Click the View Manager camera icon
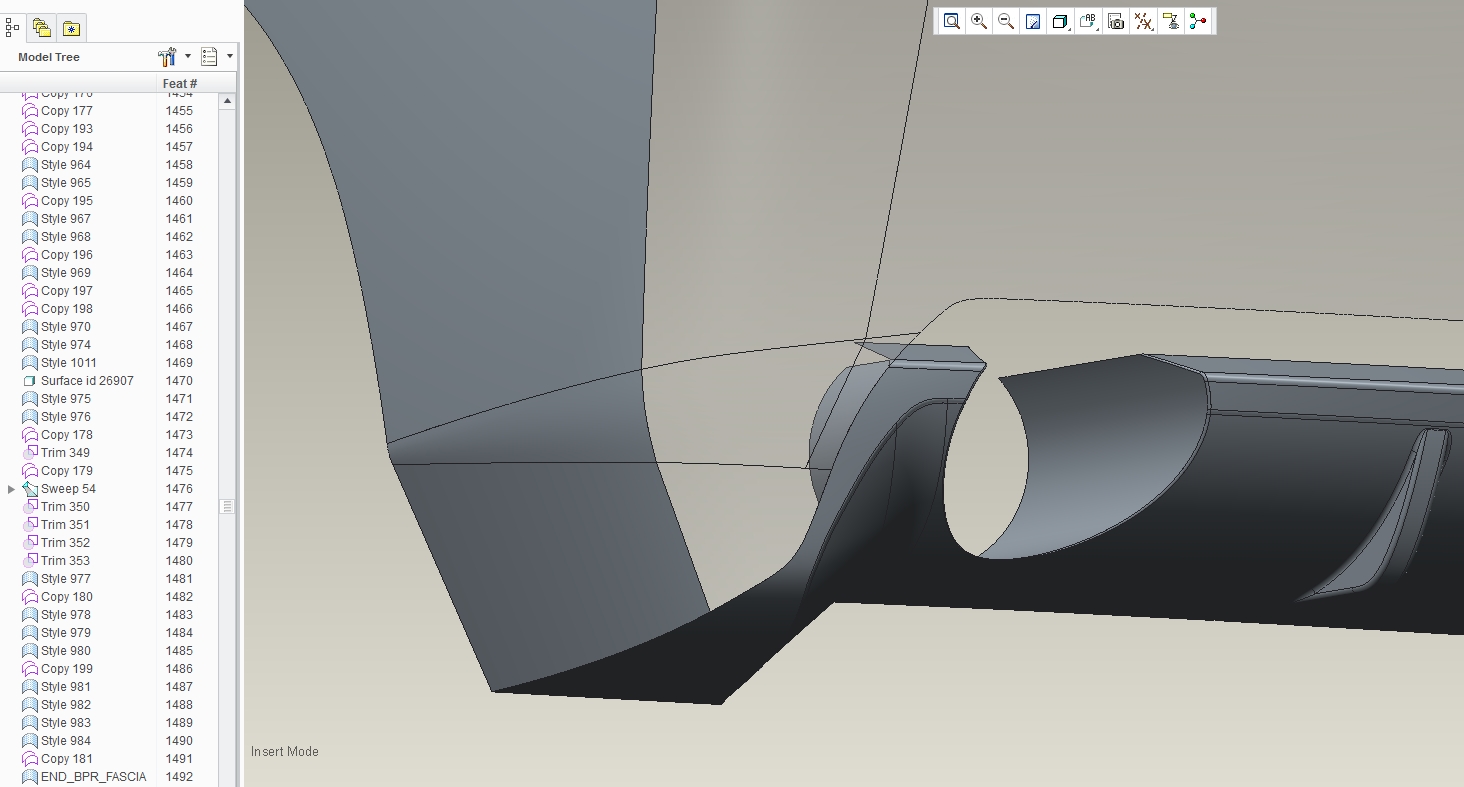 tap(1116, 21)
